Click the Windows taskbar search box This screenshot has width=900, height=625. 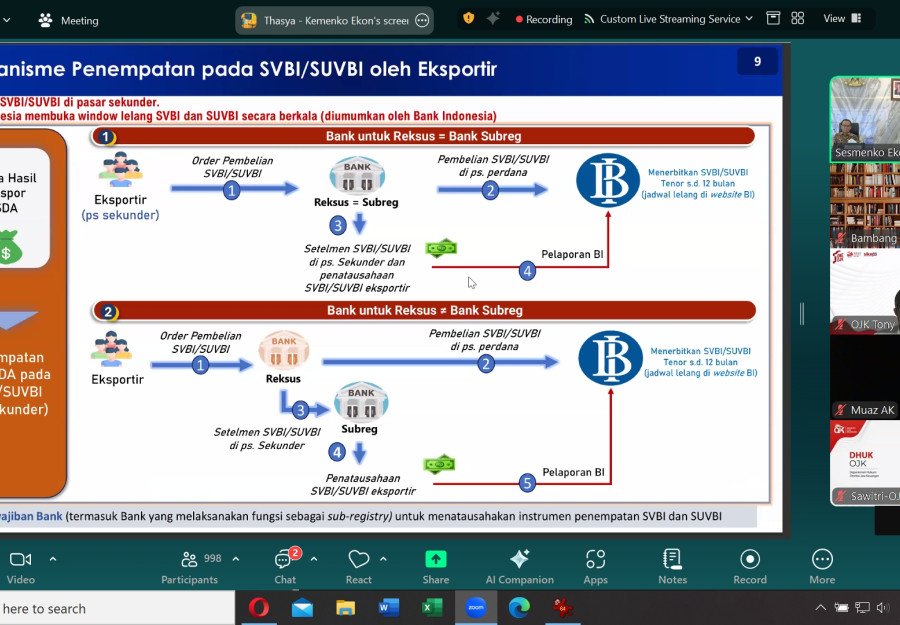117,608
